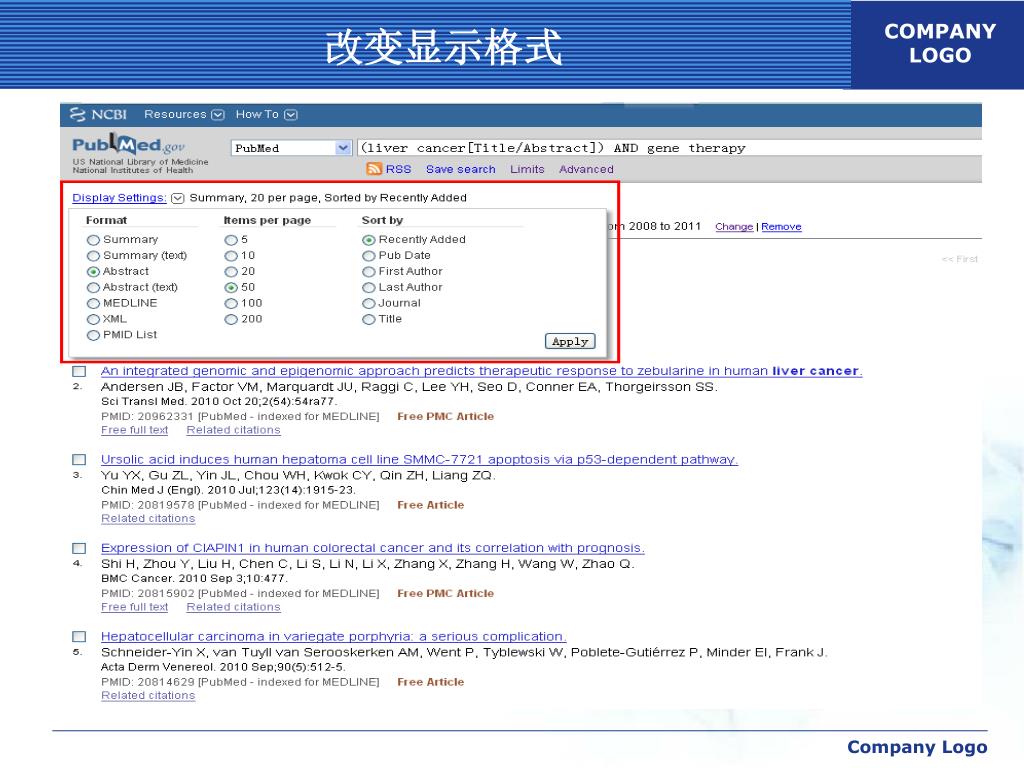This screenshot has height=768, width=1024.
Task: Choose 10 items per page
Action: [231, 256]
